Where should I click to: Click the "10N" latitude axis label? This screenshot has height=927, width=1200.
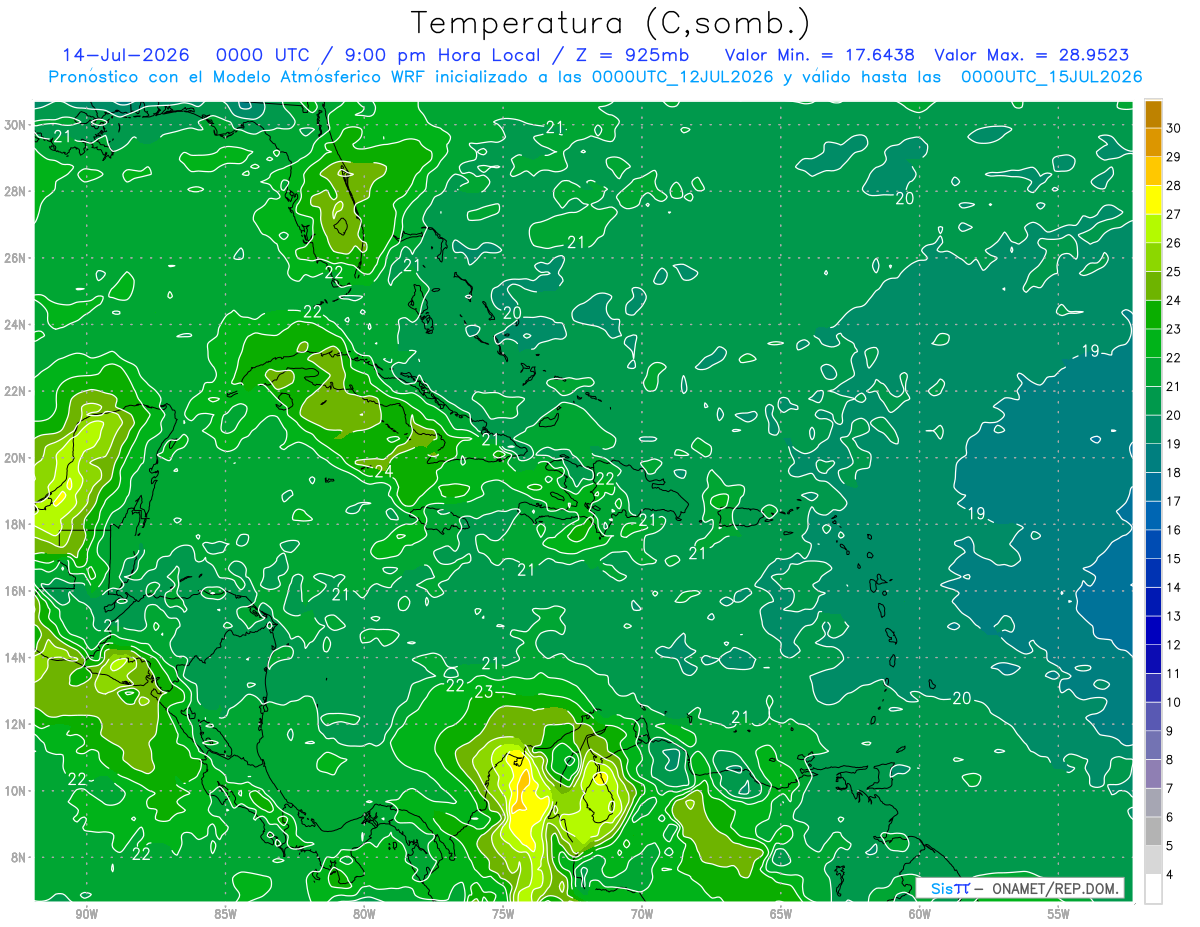tap(16, 791)
